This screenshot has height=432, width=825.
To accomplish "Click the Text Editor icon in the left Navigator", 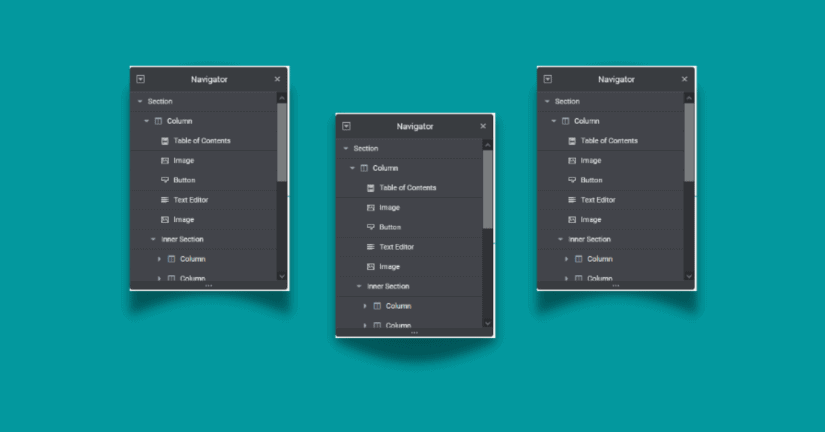I will pyautogui.click(x=164, y=200).
